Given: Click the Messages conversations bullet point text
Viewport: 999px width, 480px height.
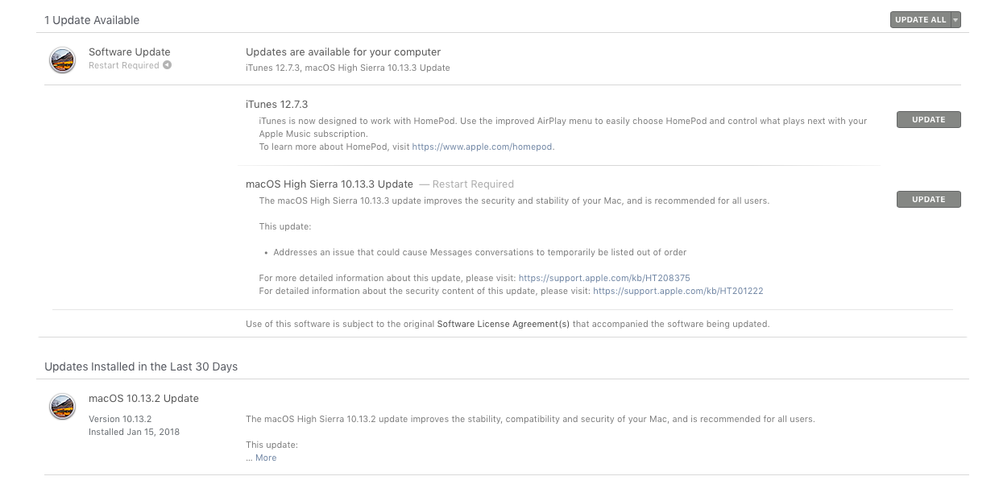Looking at the screenshot, I should pos(480,252).
